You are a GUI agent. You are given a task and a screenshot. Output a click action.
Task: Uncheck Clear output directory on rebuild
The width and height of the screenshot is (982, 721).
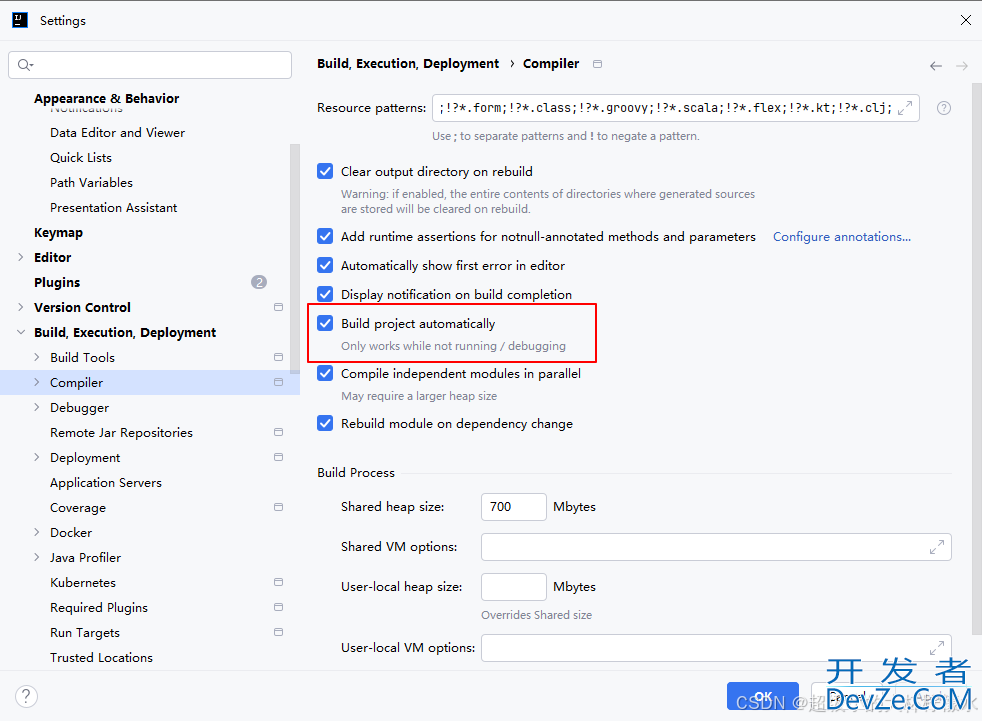325,171
